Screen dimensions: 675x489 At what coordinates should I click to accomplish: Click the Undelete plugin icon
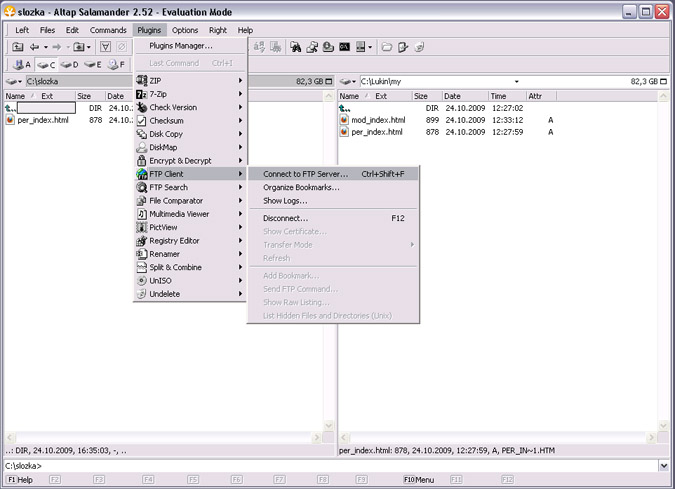(141, 294)
